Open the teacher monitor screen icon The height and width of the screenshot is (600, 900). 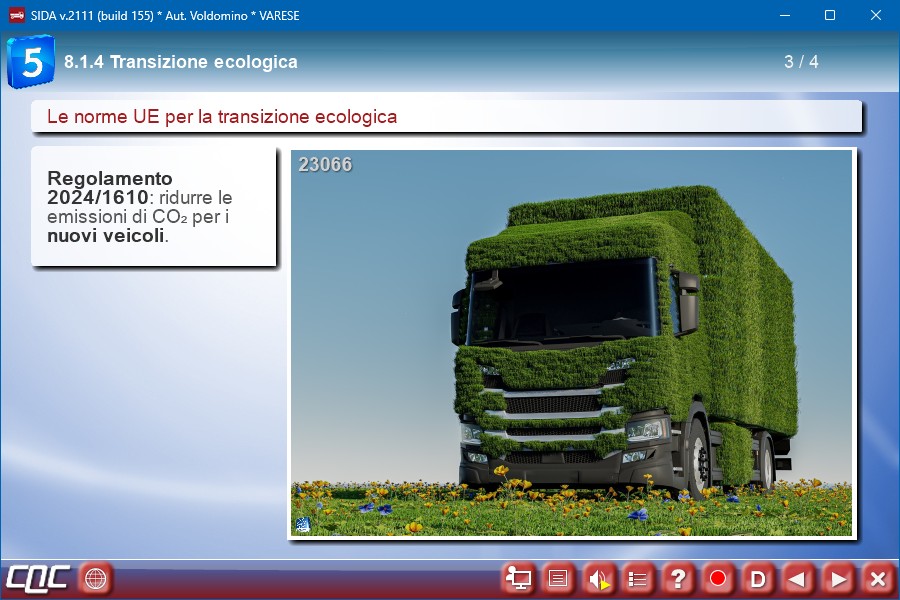click(518, 578)
